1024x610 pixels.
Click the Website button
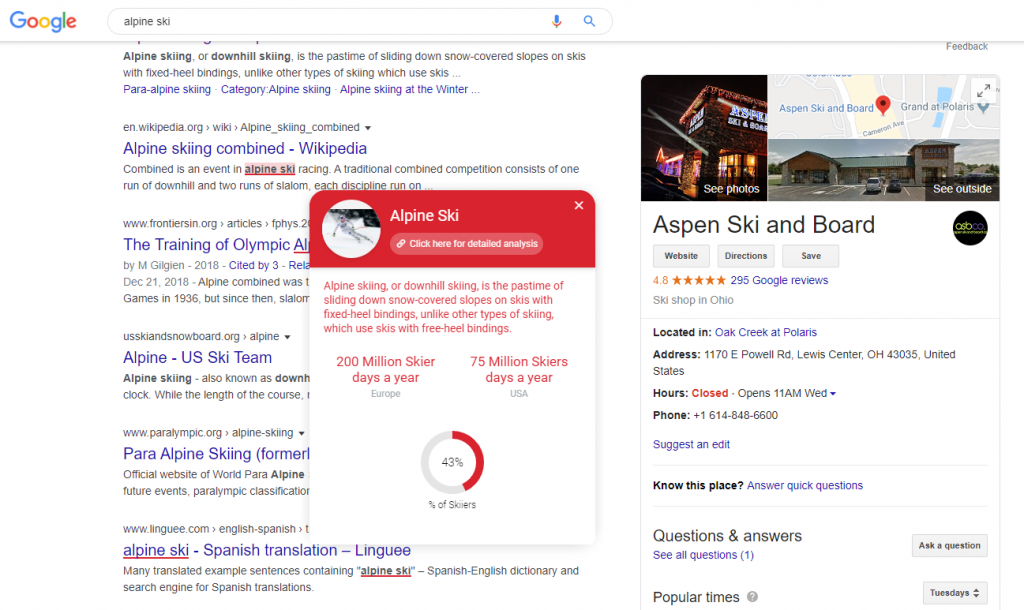681,256
